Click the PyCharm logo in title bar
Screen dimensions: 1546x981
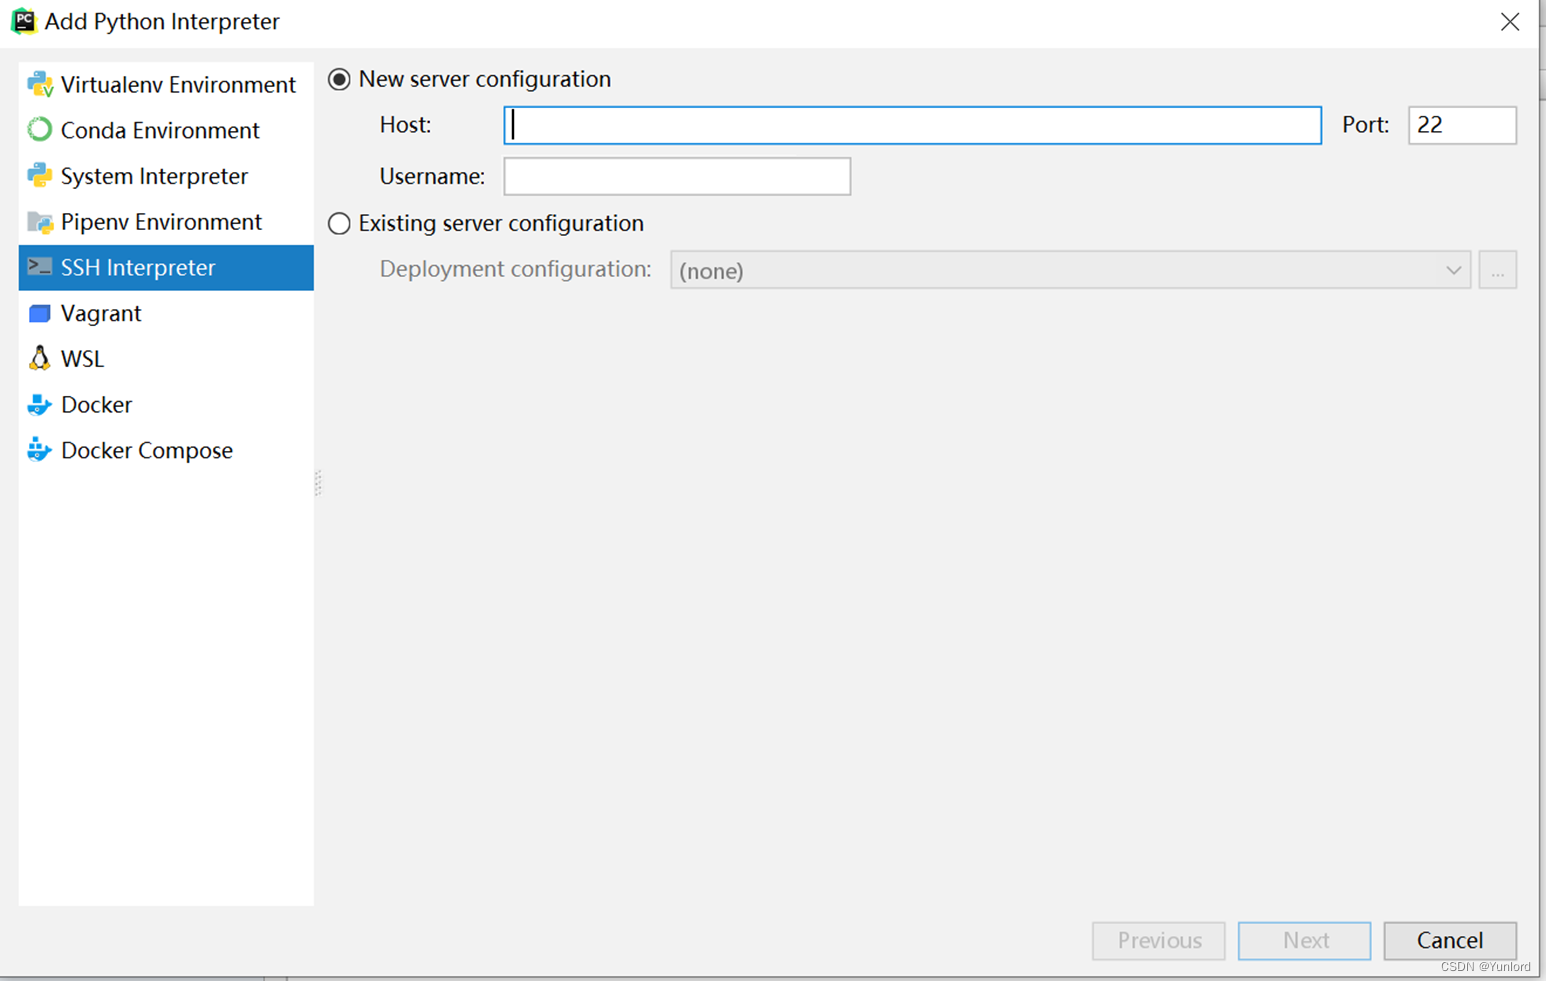(x=23, y=21)
